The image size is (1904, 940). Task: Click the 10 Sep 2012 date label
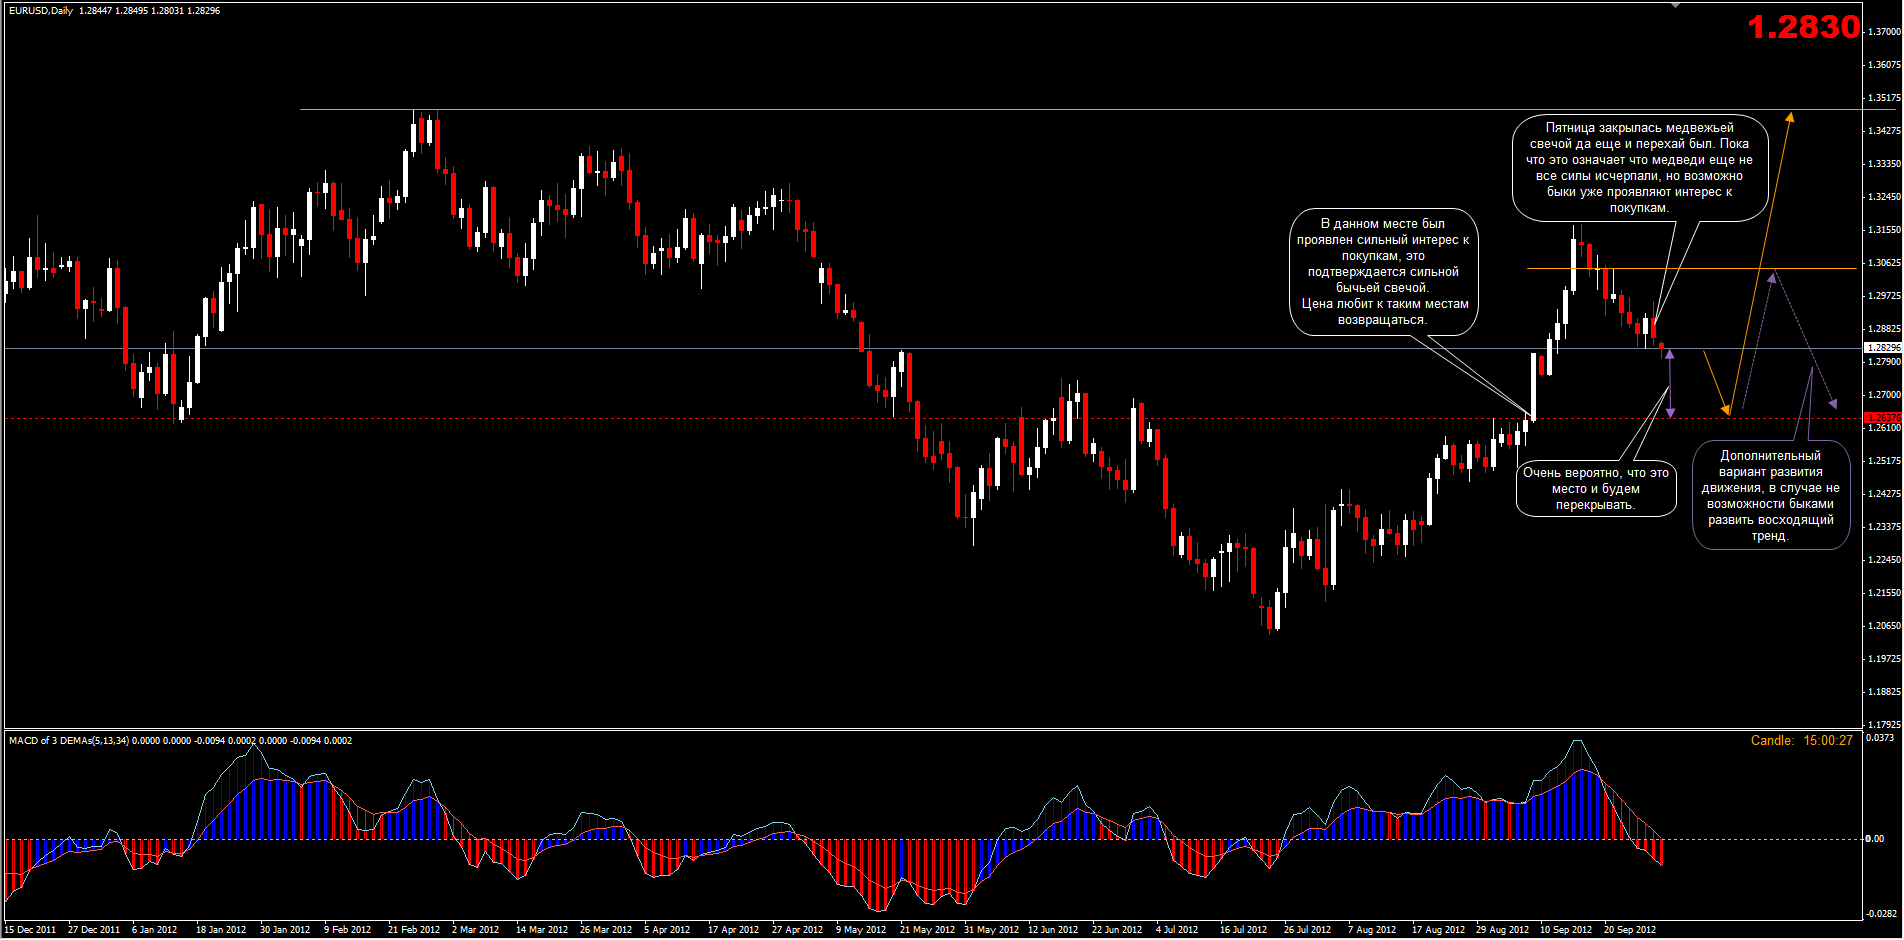1566,930
